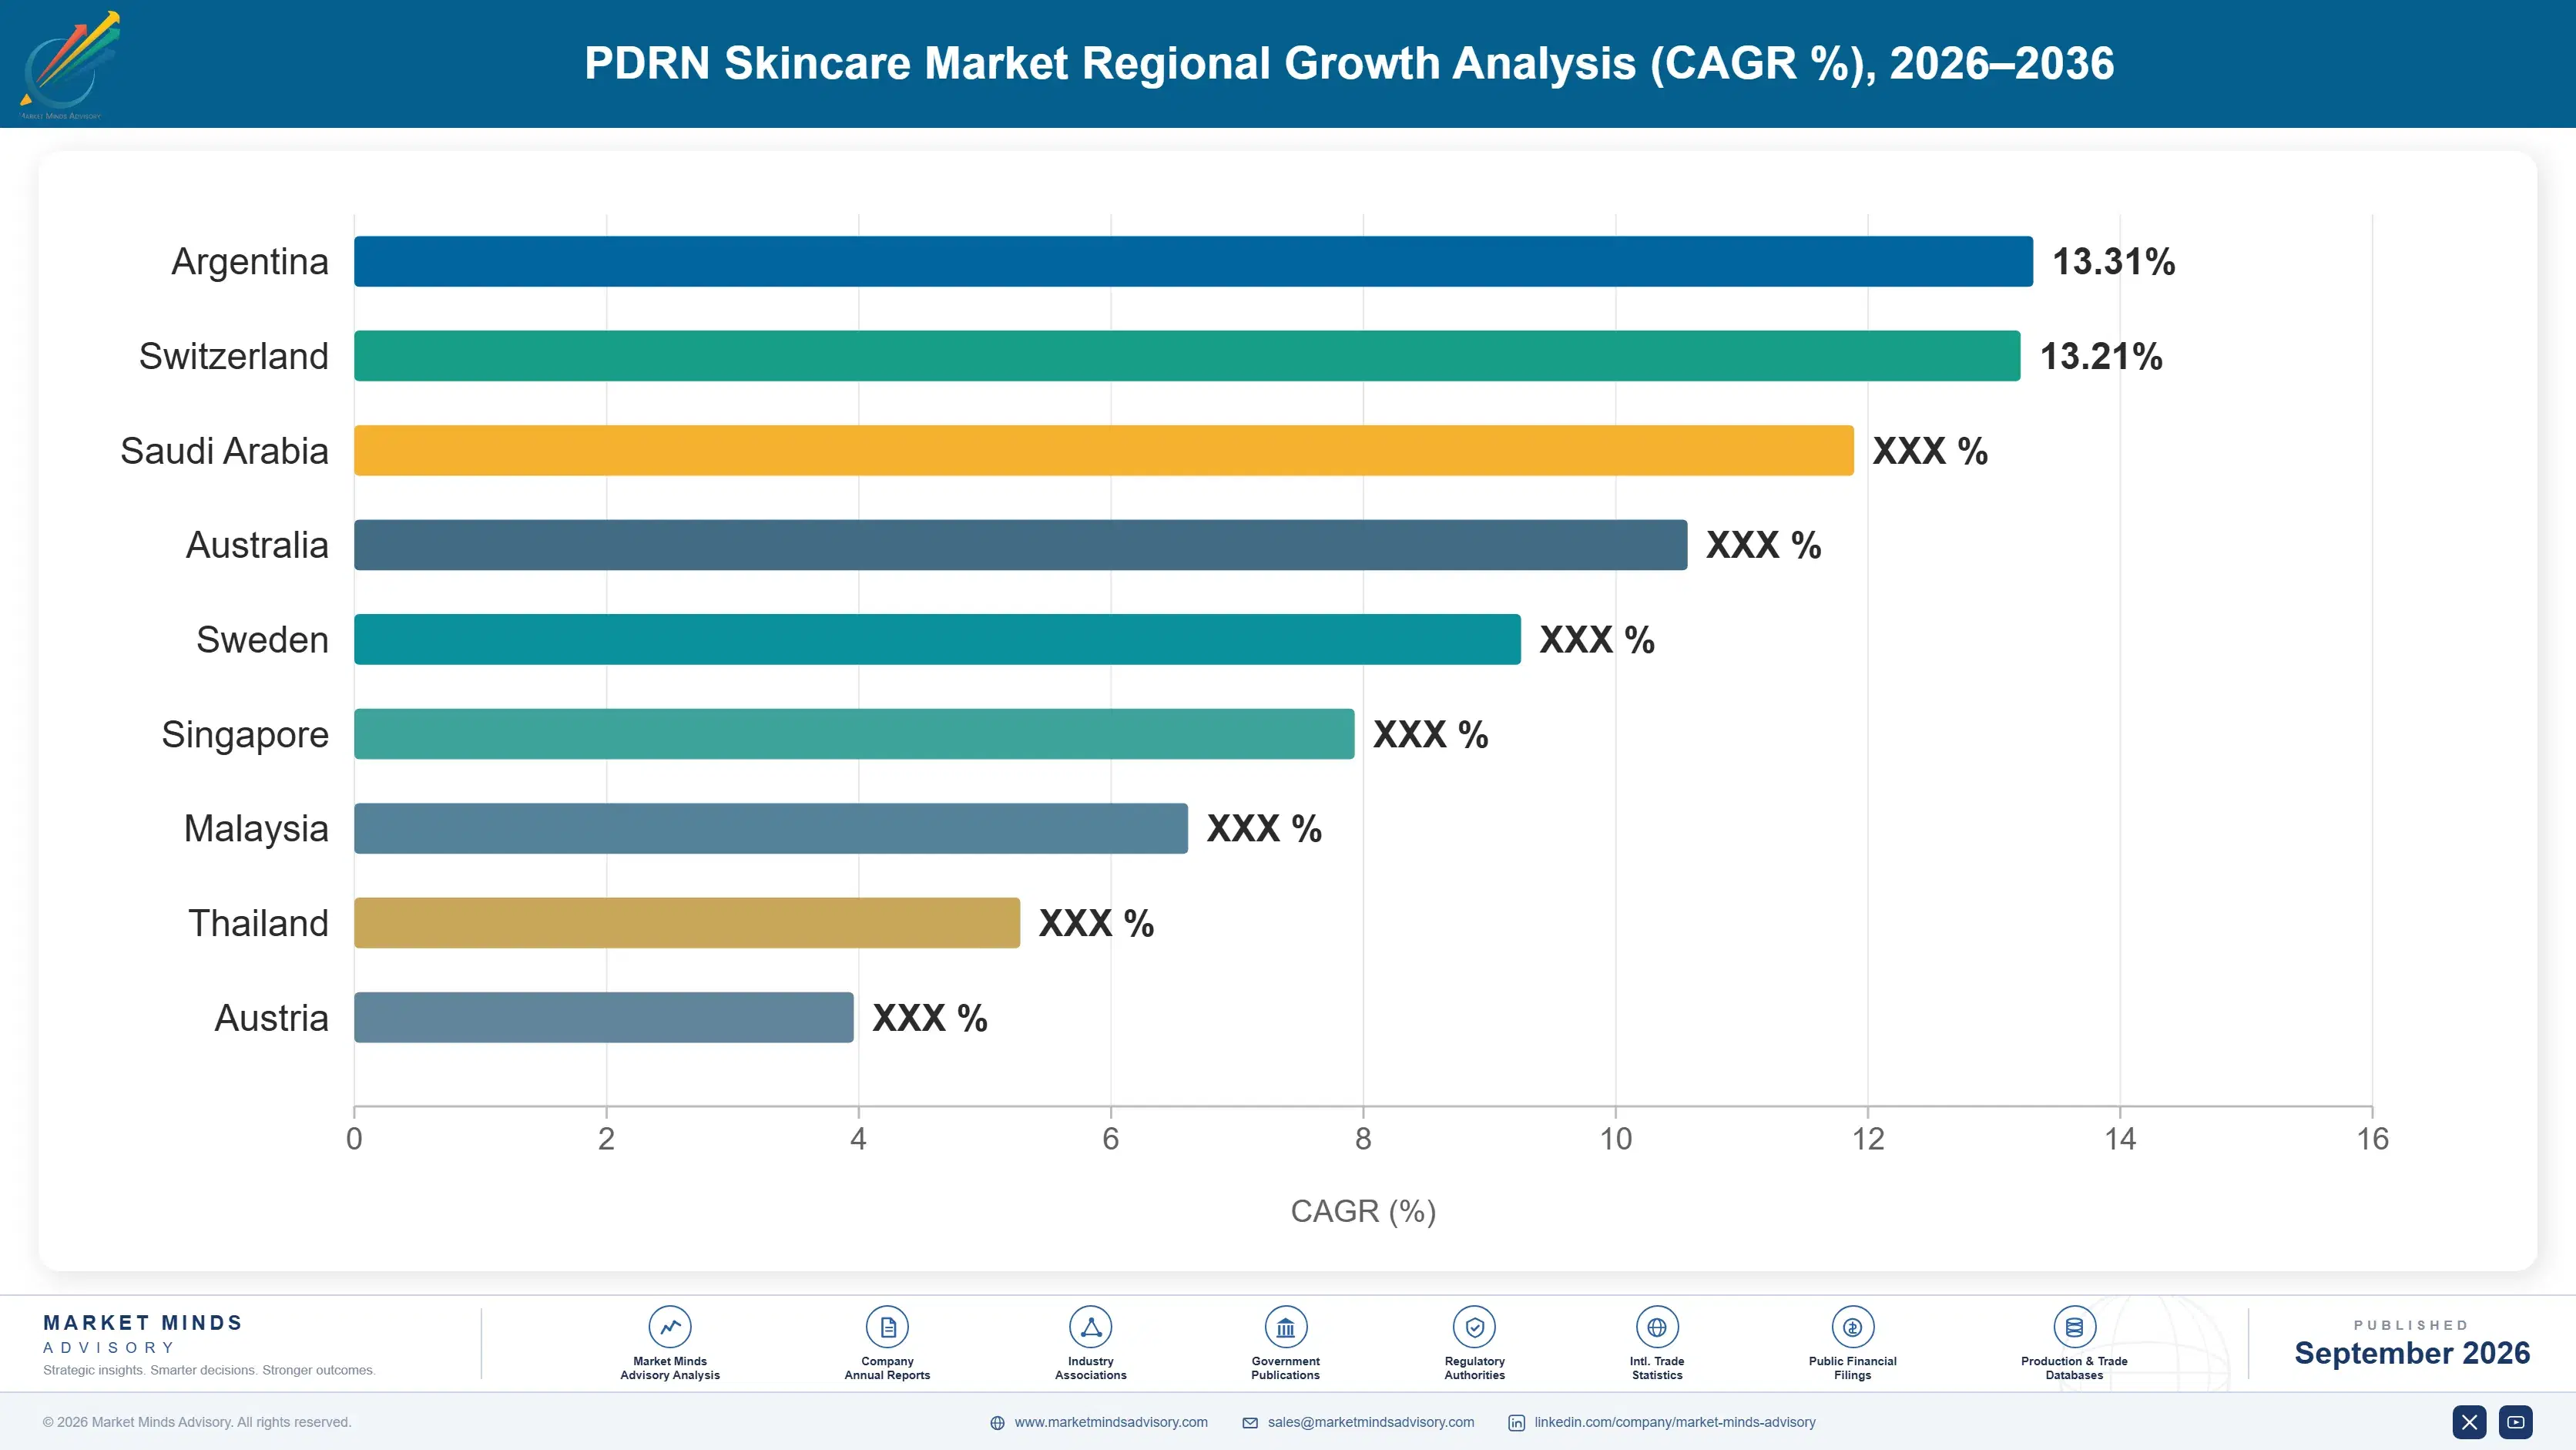
Task: Click the Company Annual Reports document icon
Action: pos(887,1327)
